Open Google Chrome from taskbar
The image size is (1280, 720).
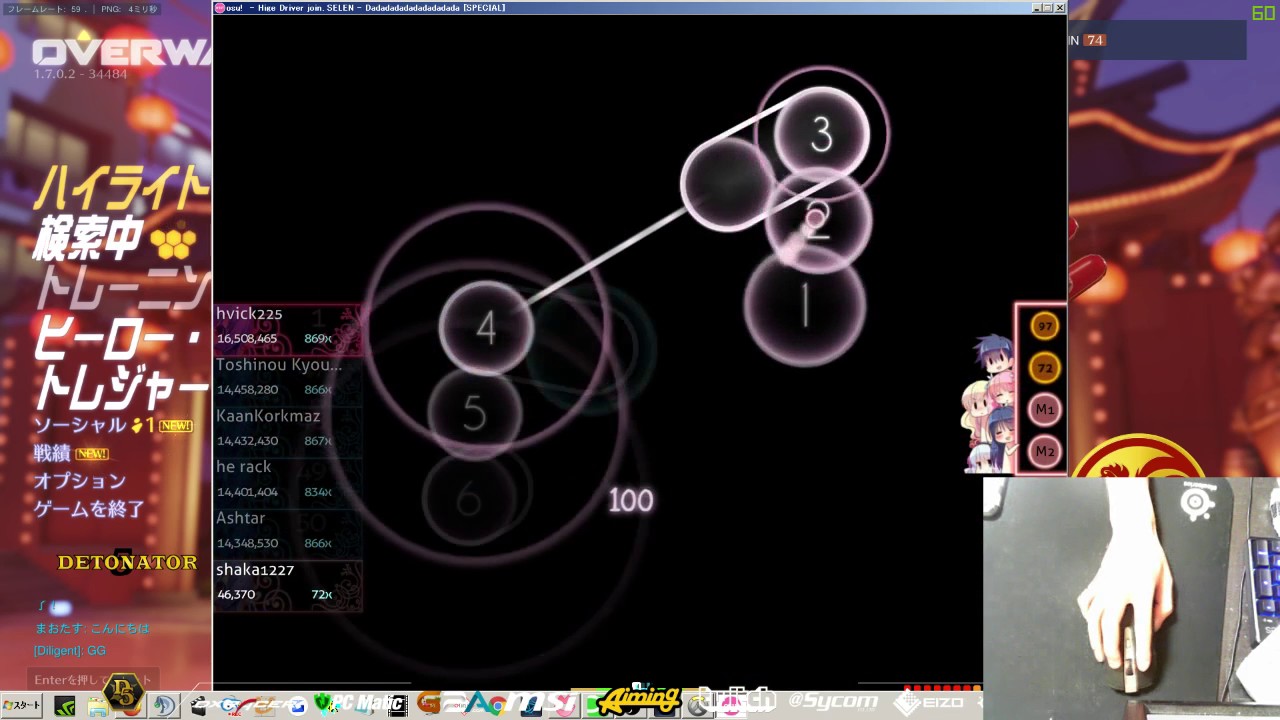496,705
